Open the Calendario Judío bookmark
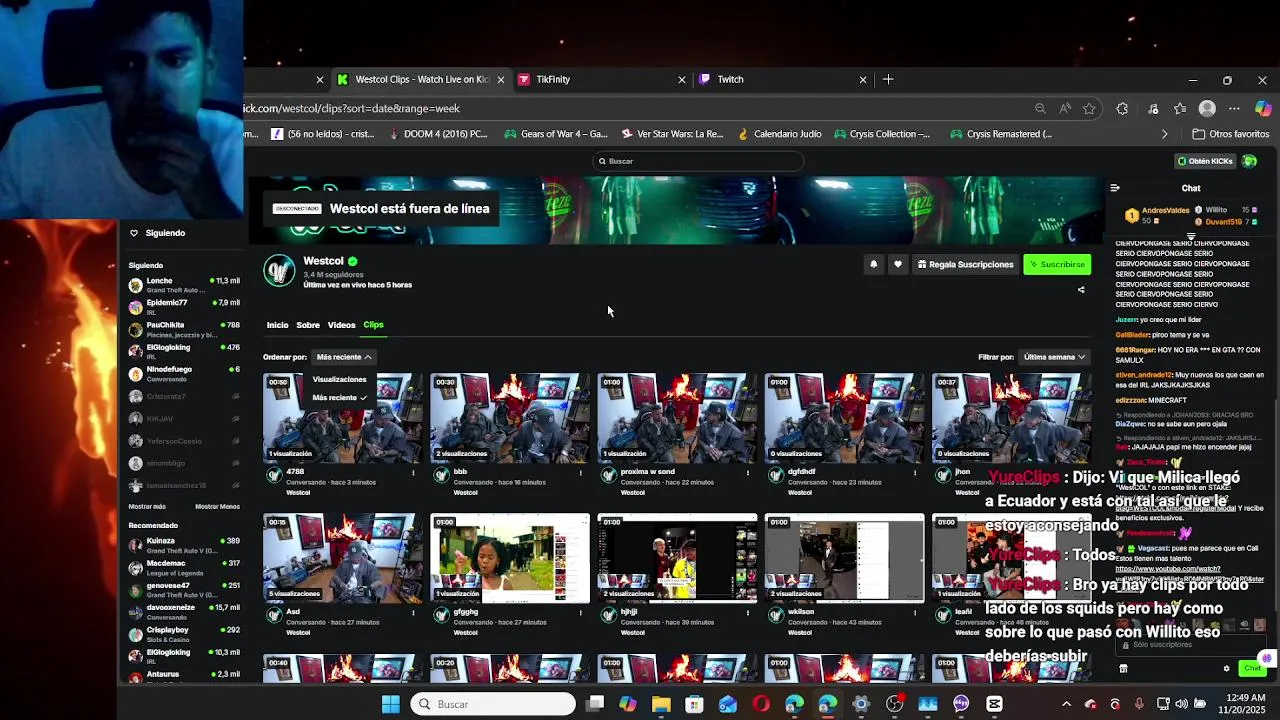The width and height of the screenshot is (1280, 720). [x=779, y=134]
